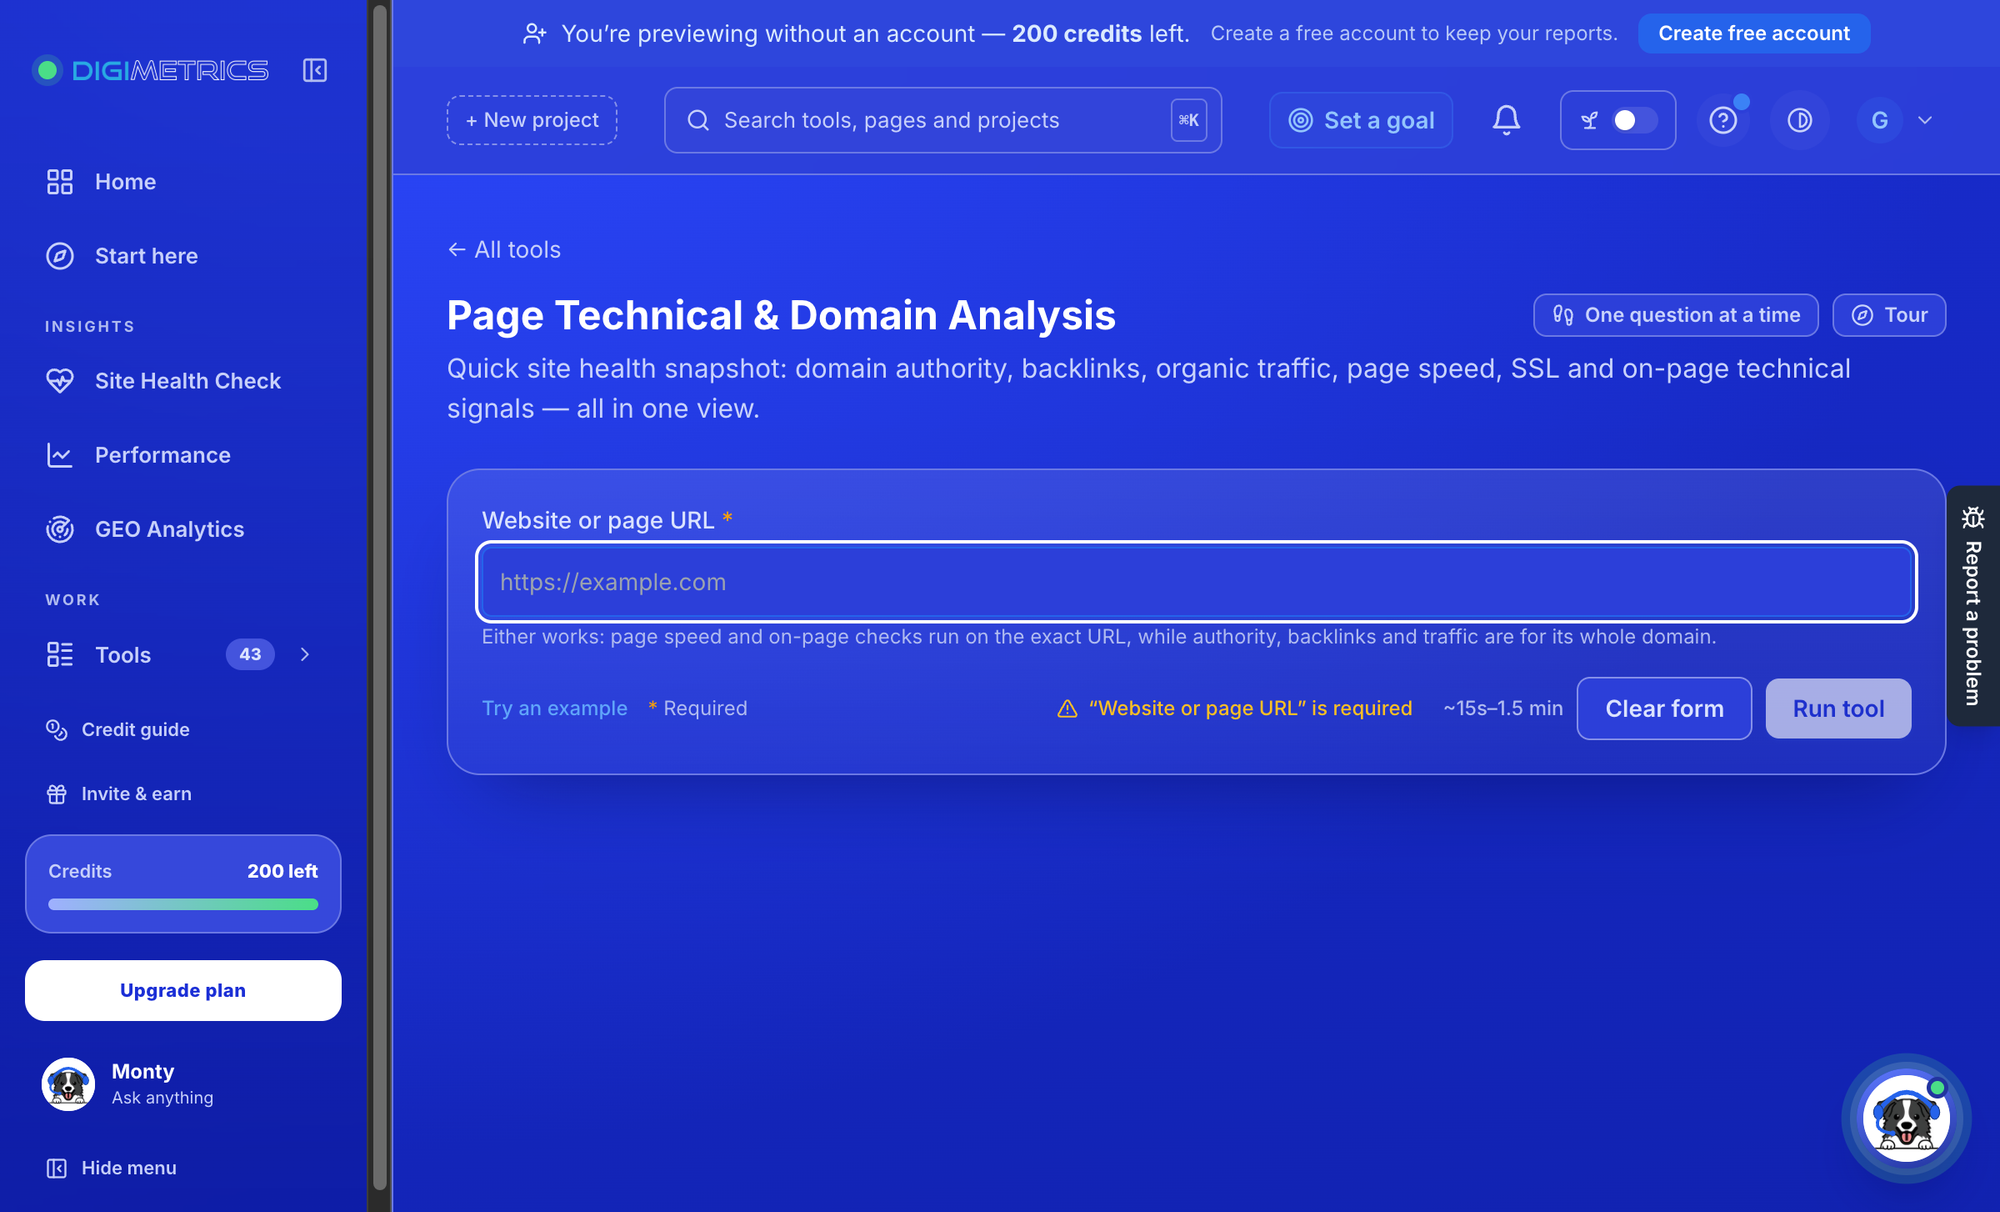Image resolution: width=2000 pixels, height=1212 pixels.
Task: Go to Home in the sidebar
Action: (183, 182)
